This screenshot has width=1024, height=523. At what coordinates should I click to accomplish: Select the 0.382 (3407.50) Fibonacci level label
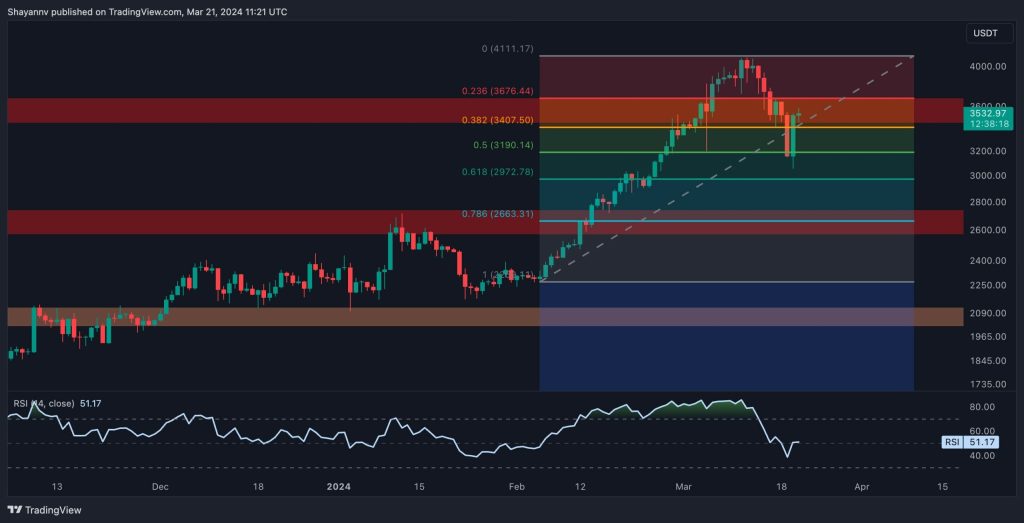pyautogui.click(x=499, y=120)
